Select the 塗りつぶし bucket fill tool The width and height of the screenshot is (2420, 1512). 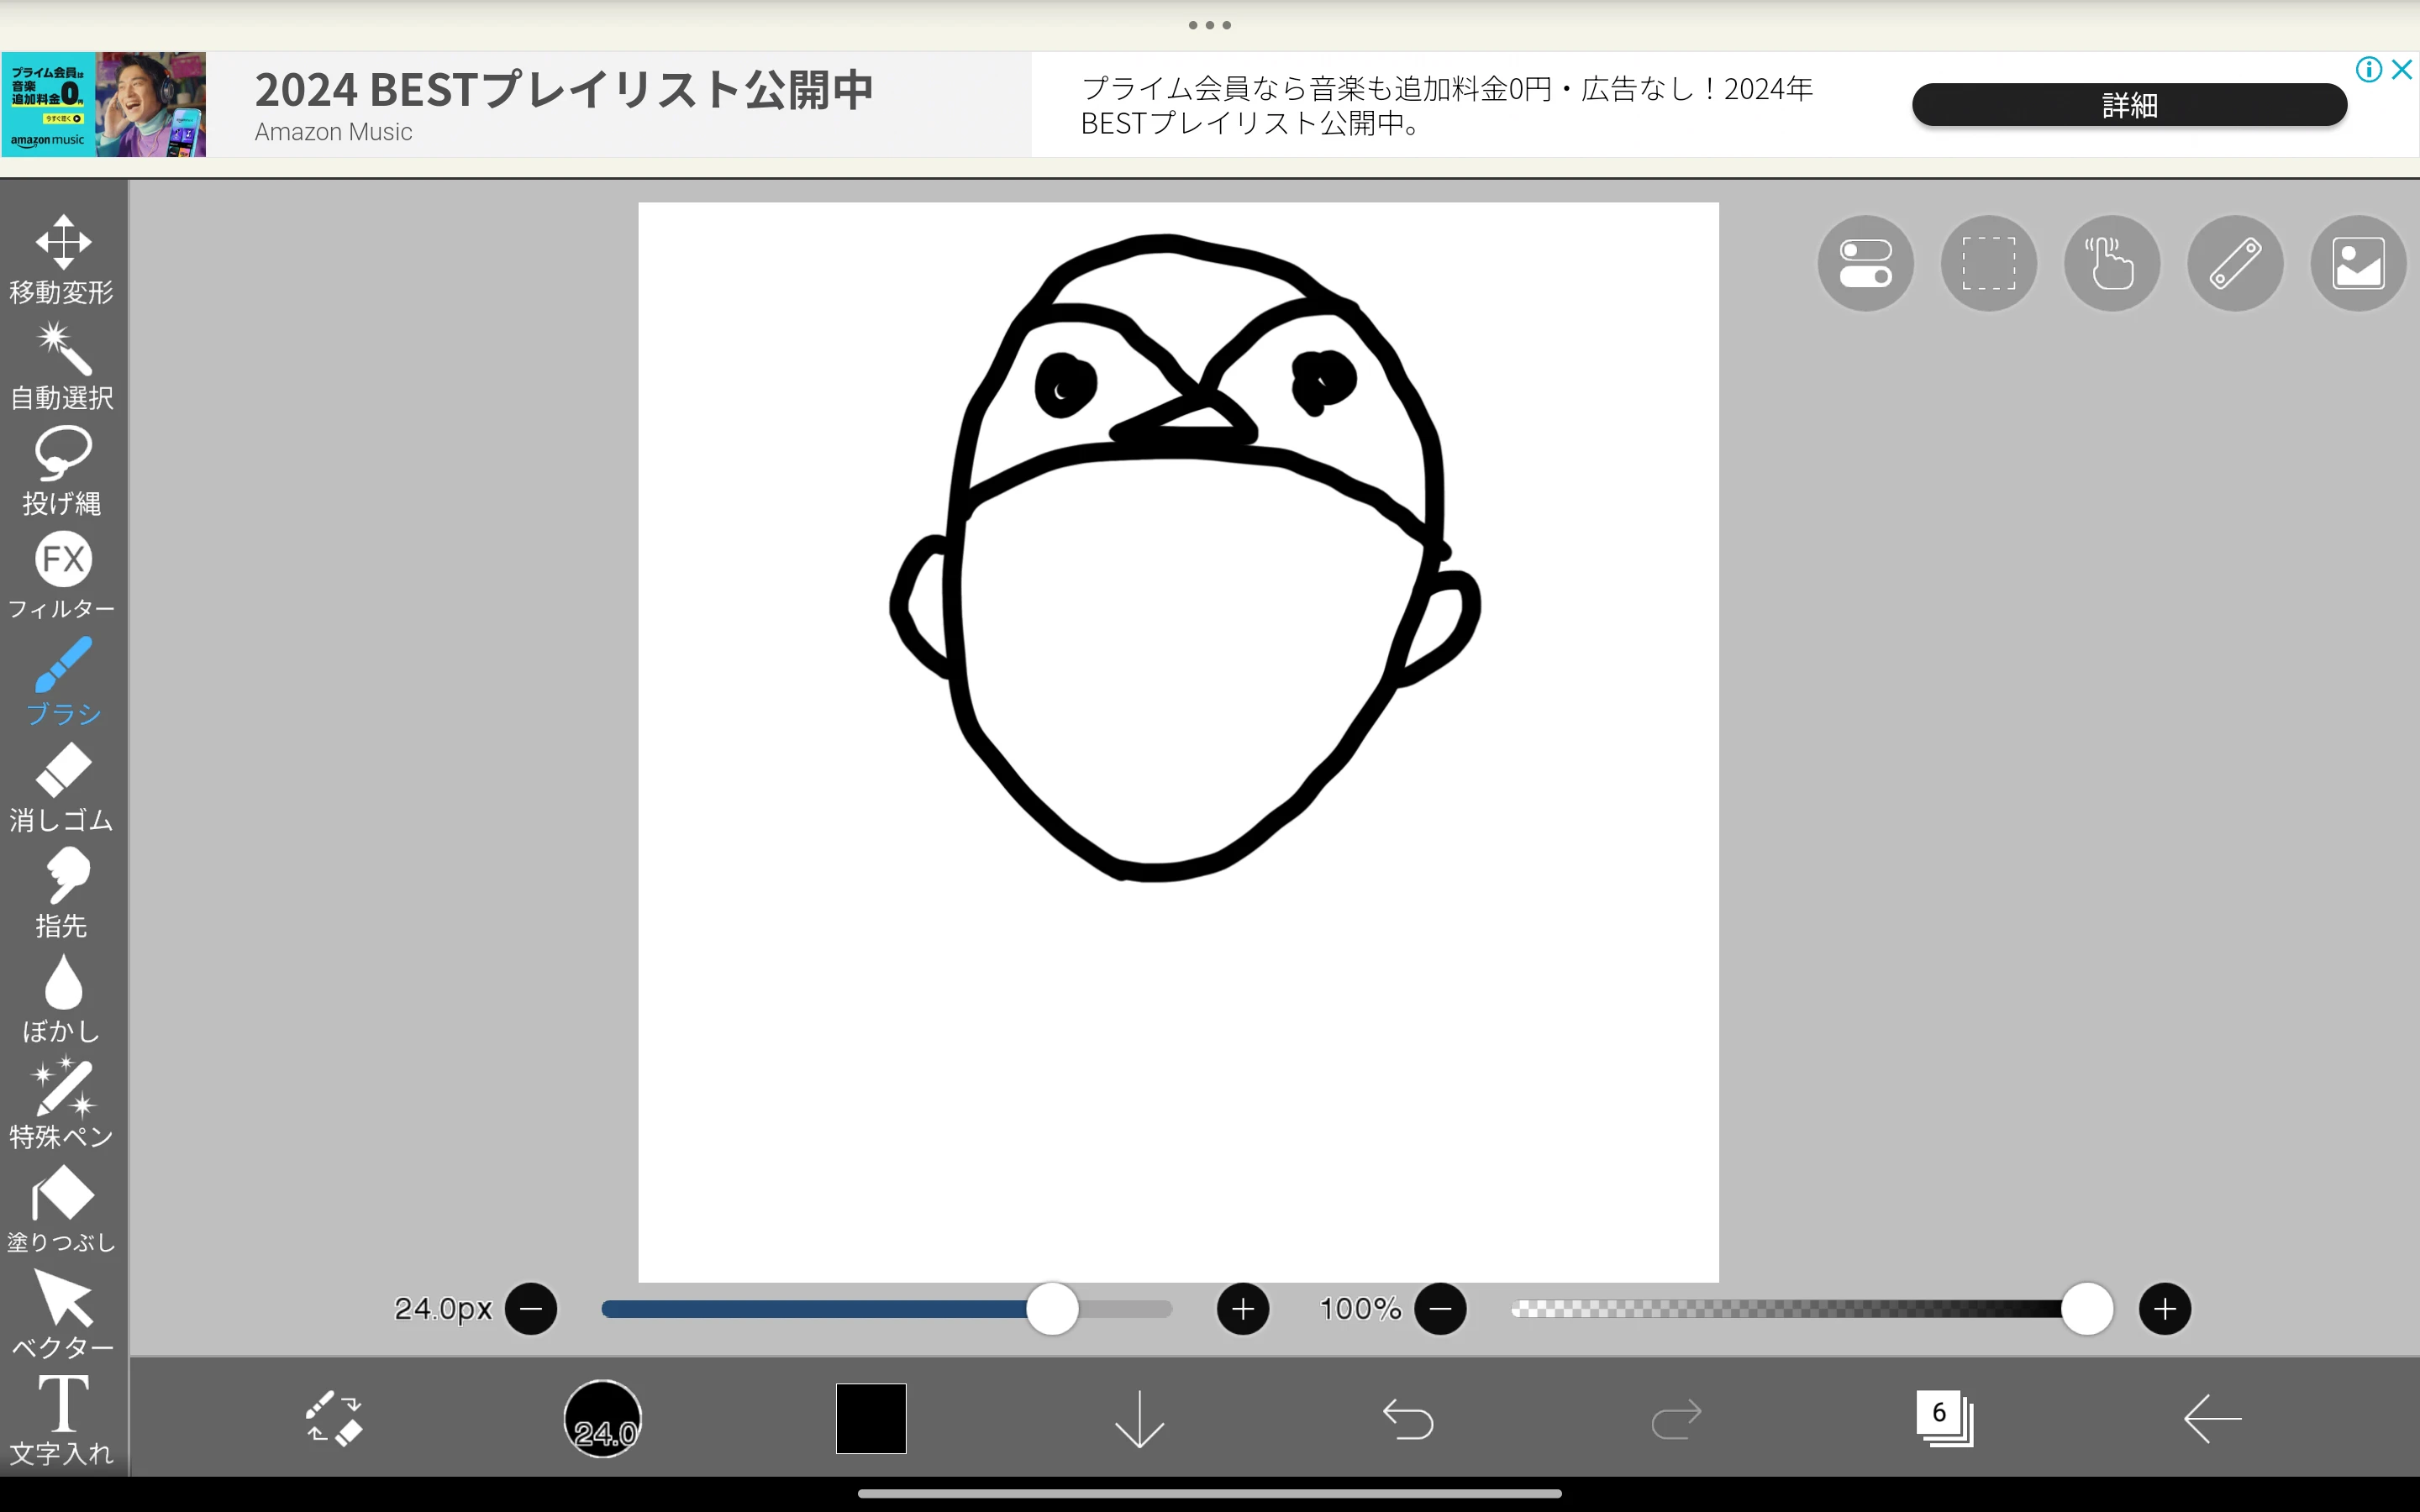click(62, 1210)
